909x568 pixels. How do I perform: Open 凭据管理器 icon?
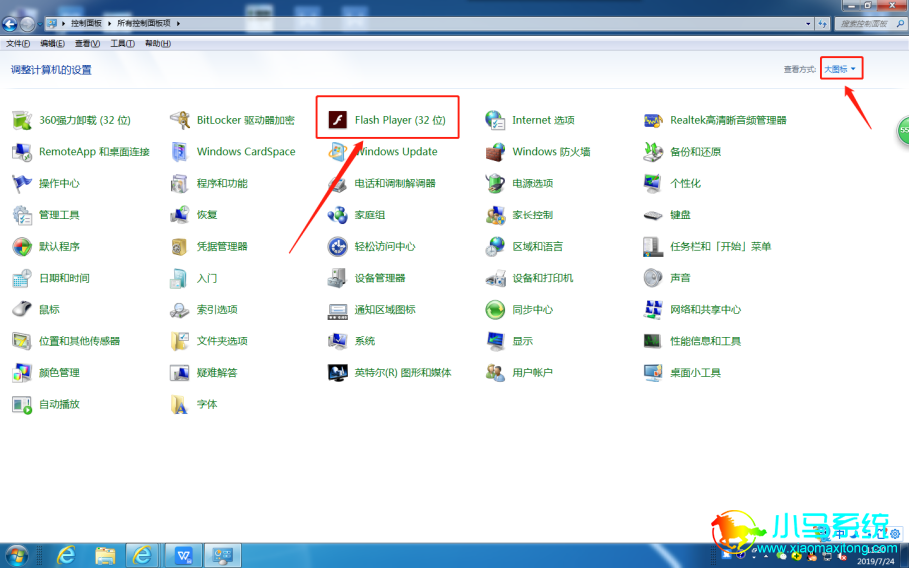tap(180, 246)
